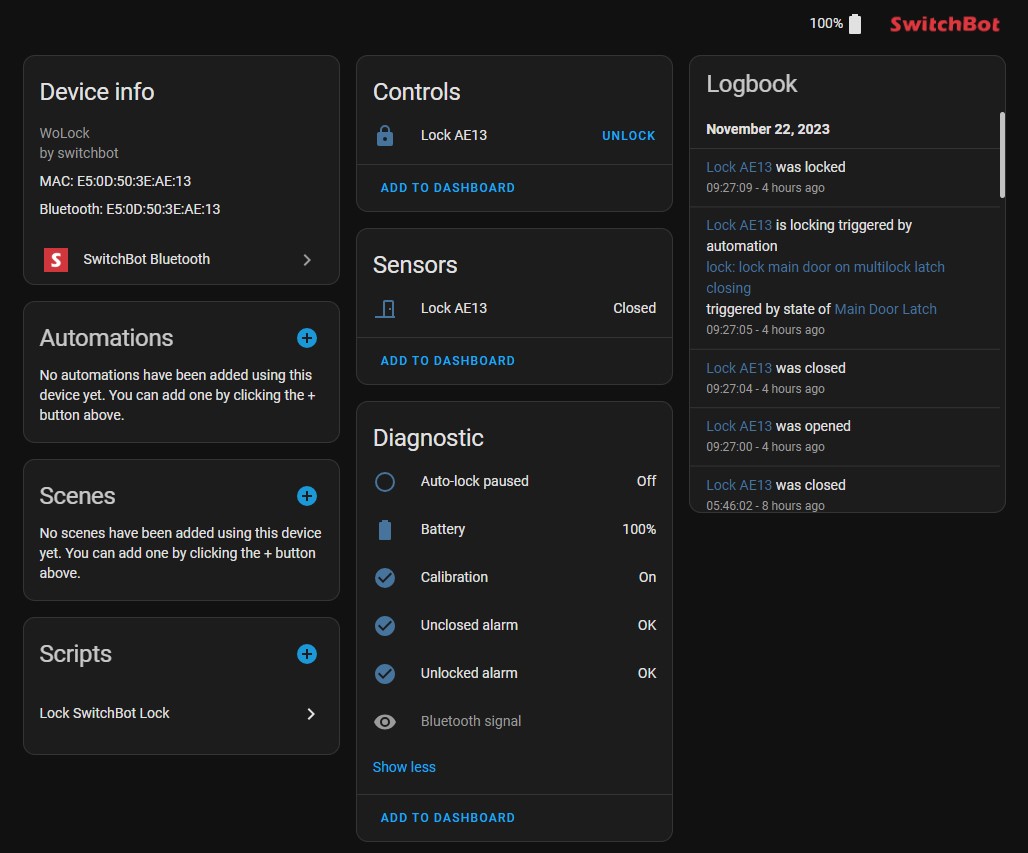Click the Calibration 'On' value

tap(647, 577)
